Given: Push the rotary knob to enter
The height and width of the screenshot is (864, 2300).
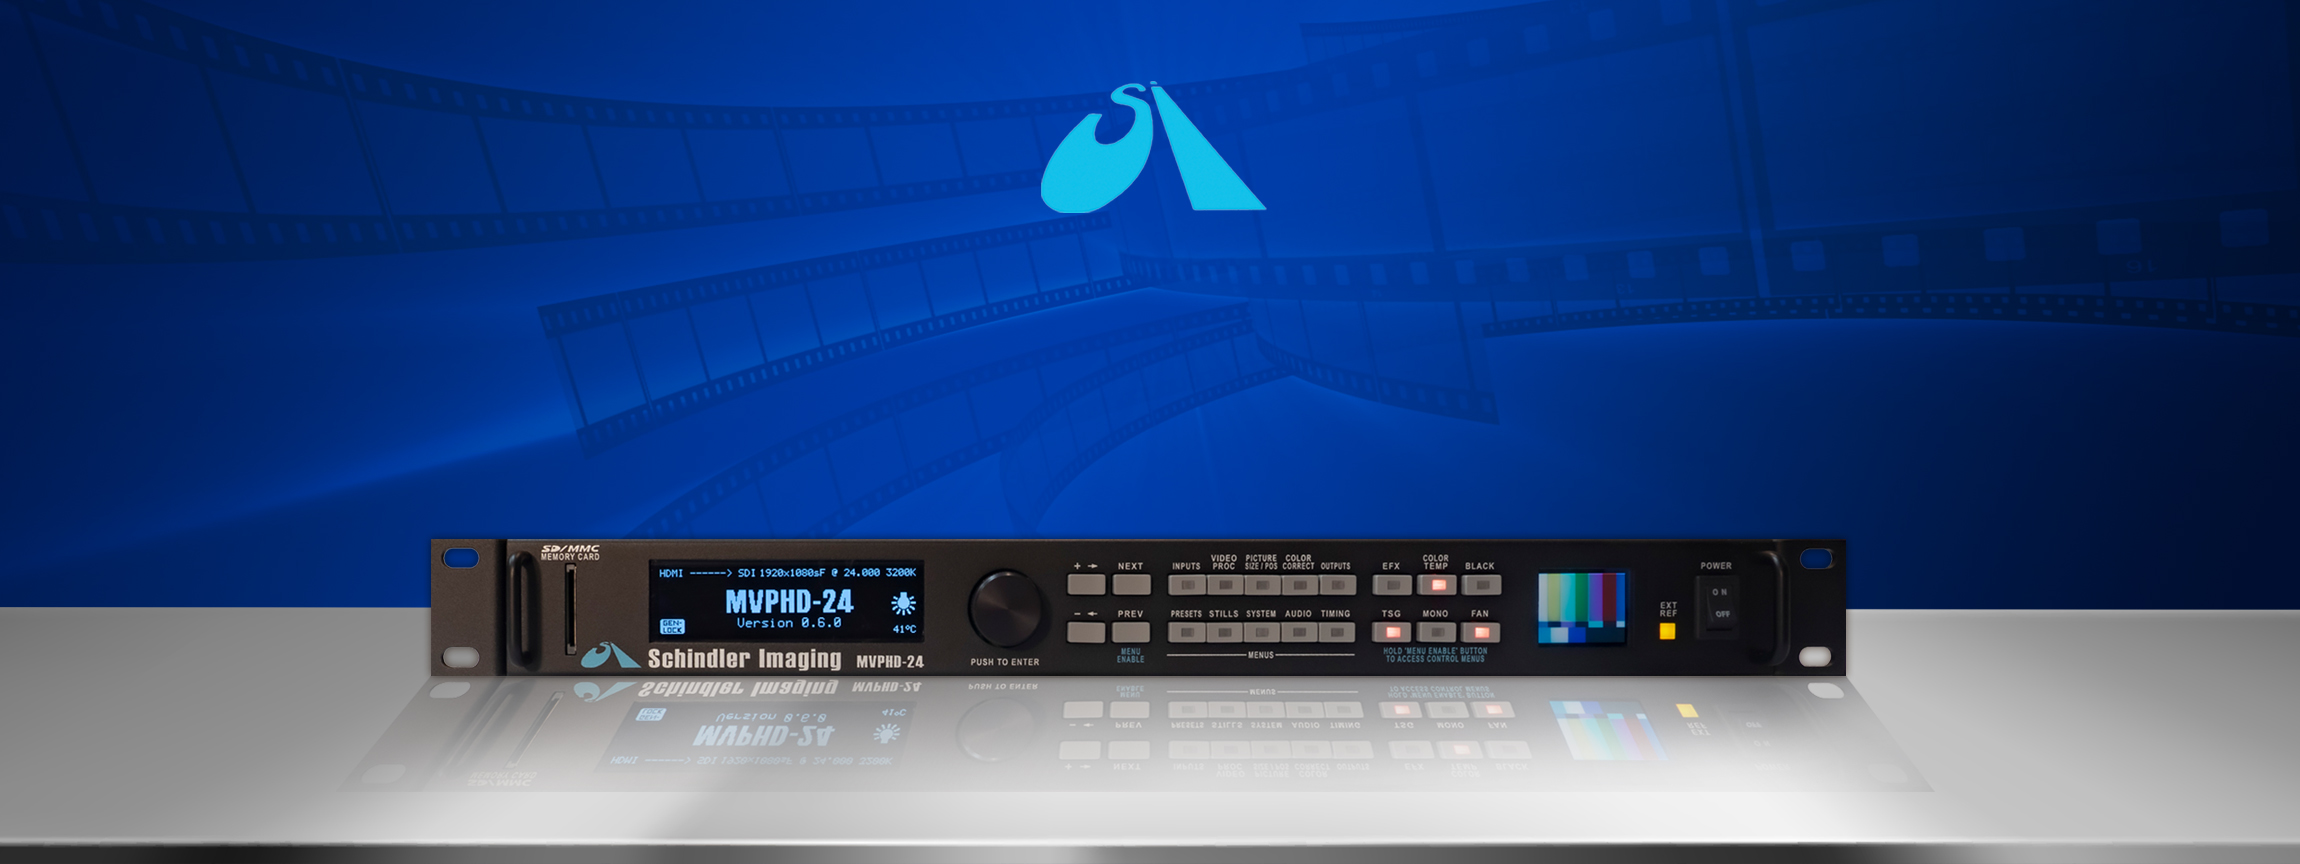Looking at the screenshot, I should (1005, 609).
